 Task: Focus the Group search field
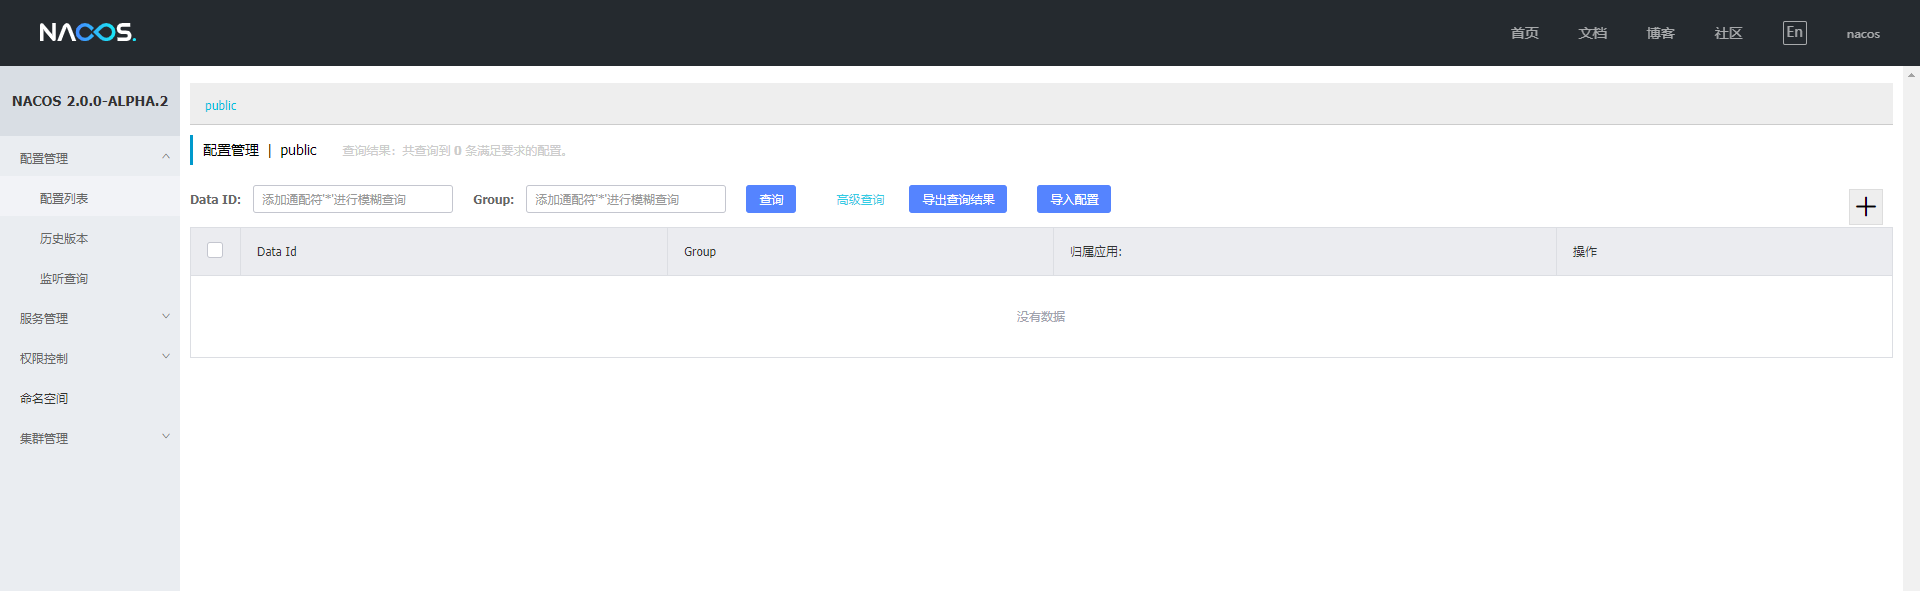pyautogui.click(x=626, y=199)
